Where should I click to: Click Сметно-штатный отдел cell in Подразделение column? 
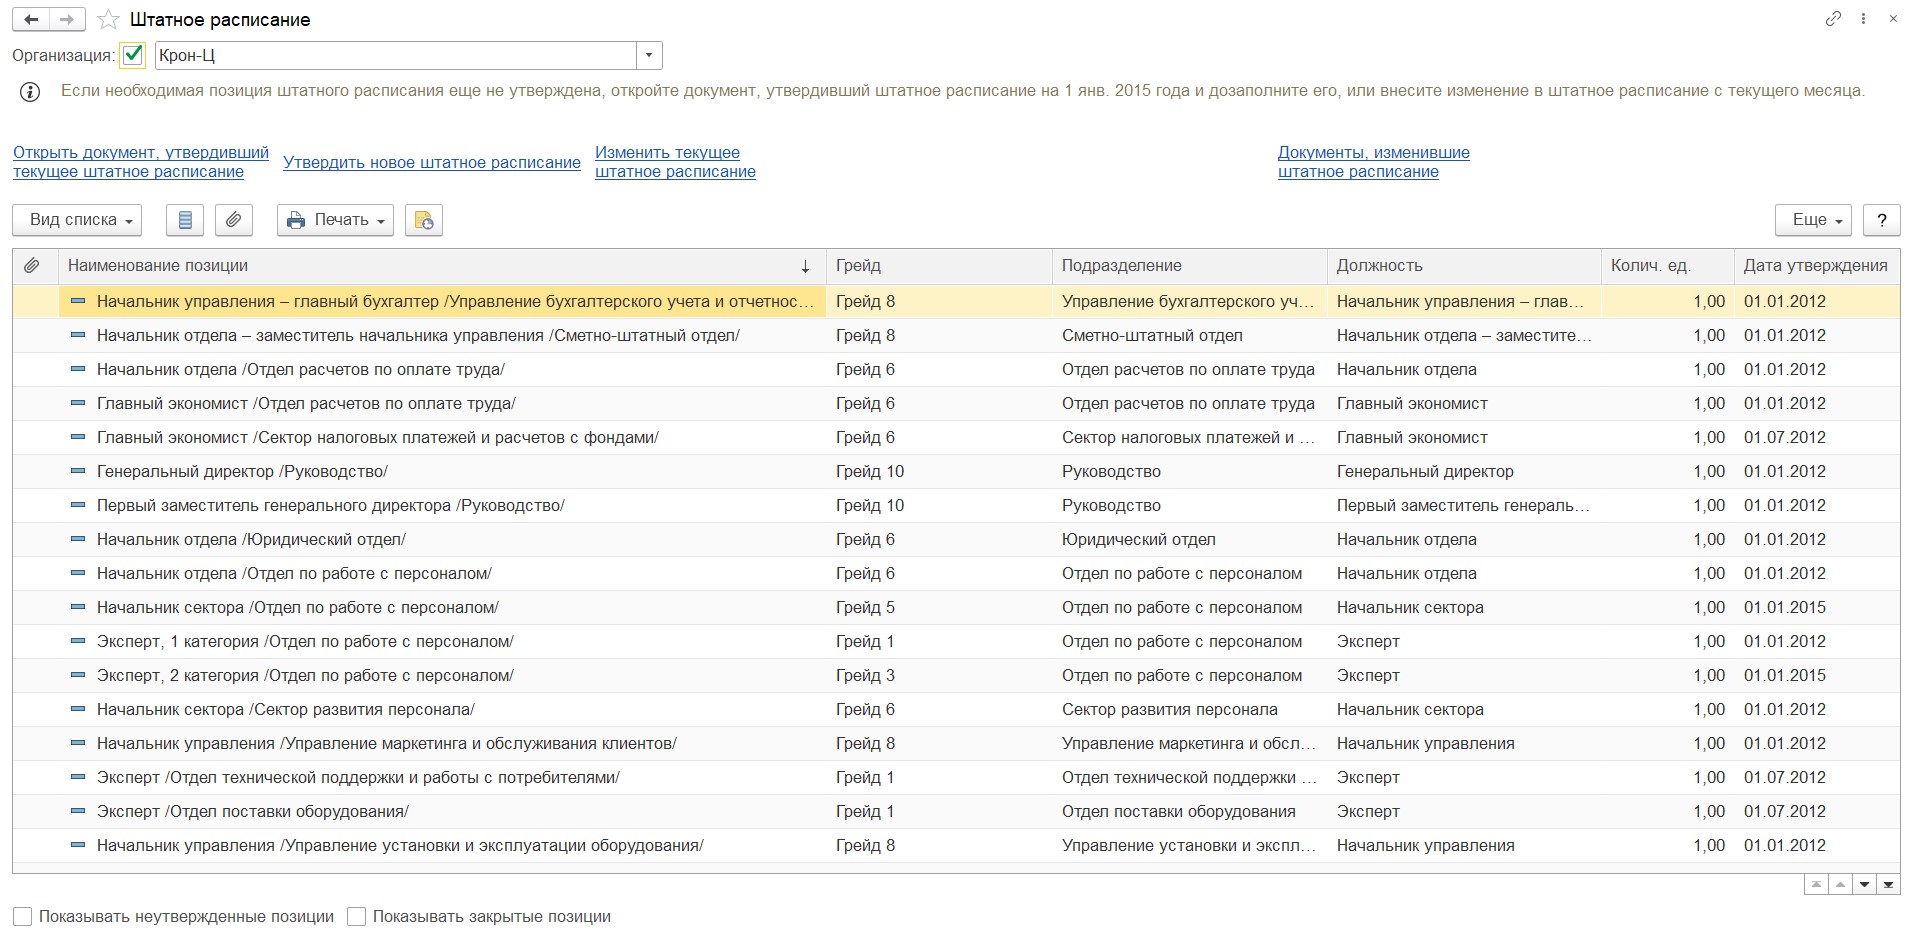click(x=1189, y=335)
